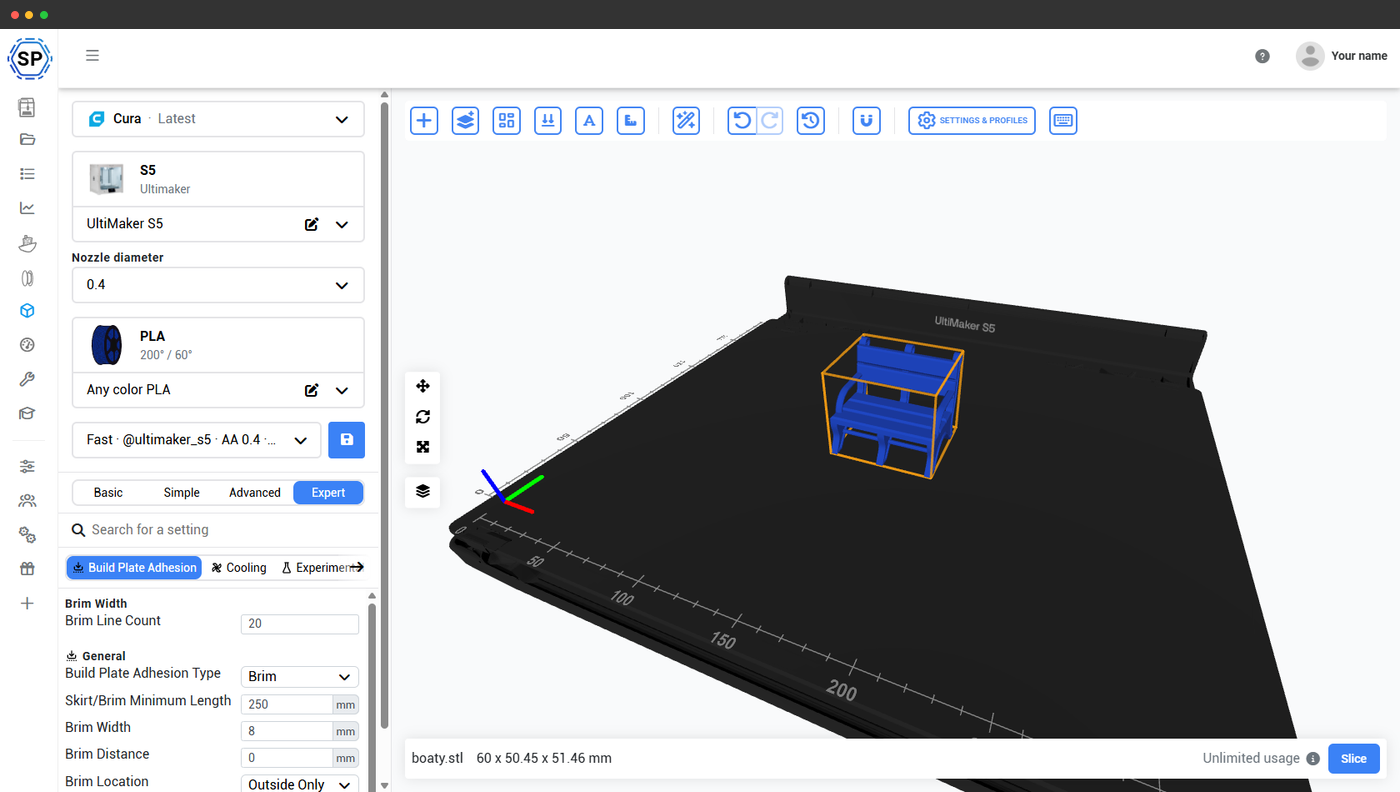Open the layer view stack icon
Screen dimensions: 1400x792
pyautogui.click(x=423, y=491)
